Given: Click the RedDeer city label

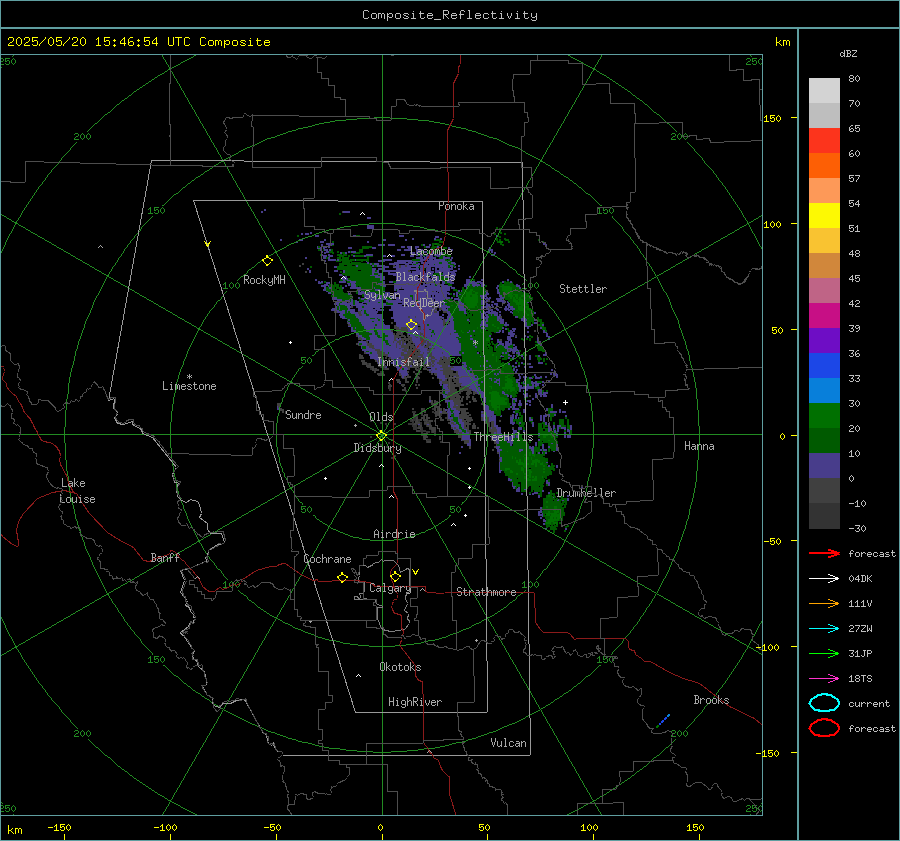Looking at the screenshot, I should [424, 303].
